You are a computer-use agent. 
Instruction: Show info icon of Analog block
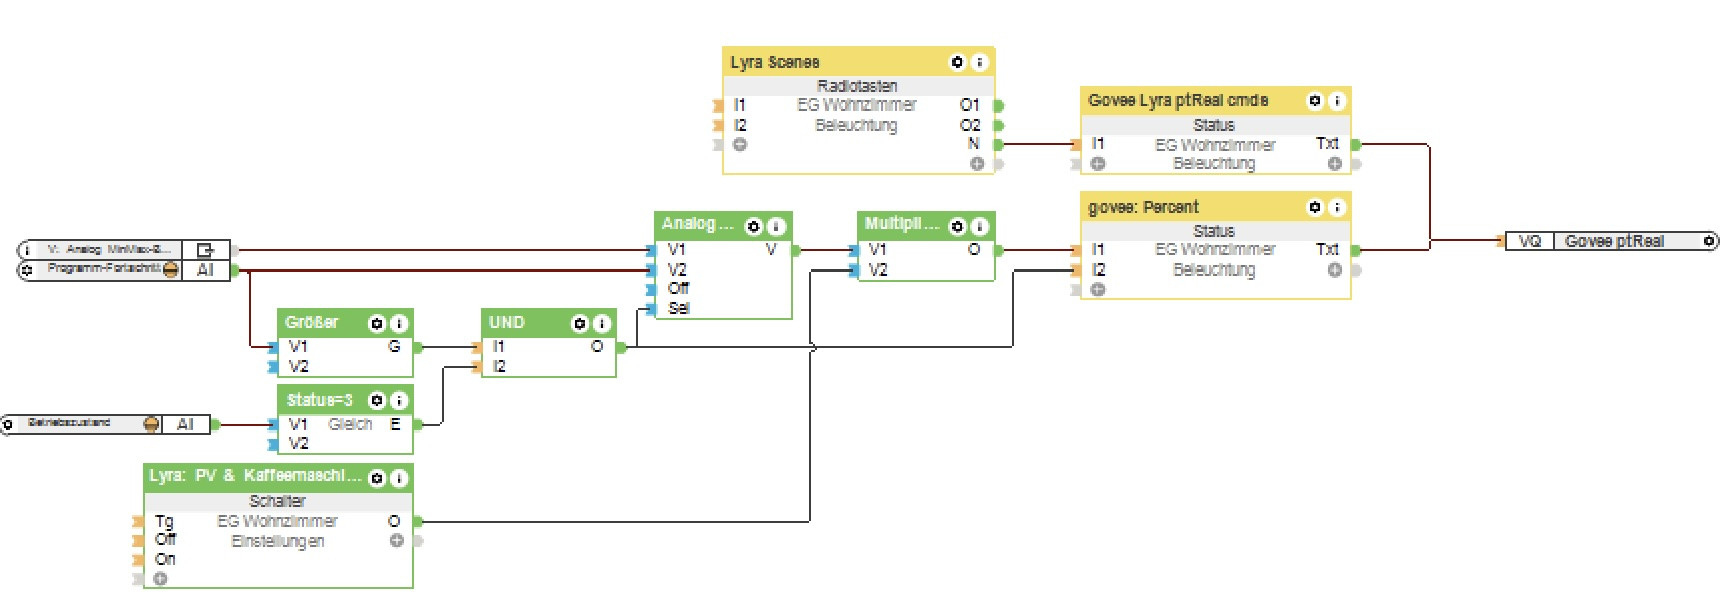[x=776, y=226]
